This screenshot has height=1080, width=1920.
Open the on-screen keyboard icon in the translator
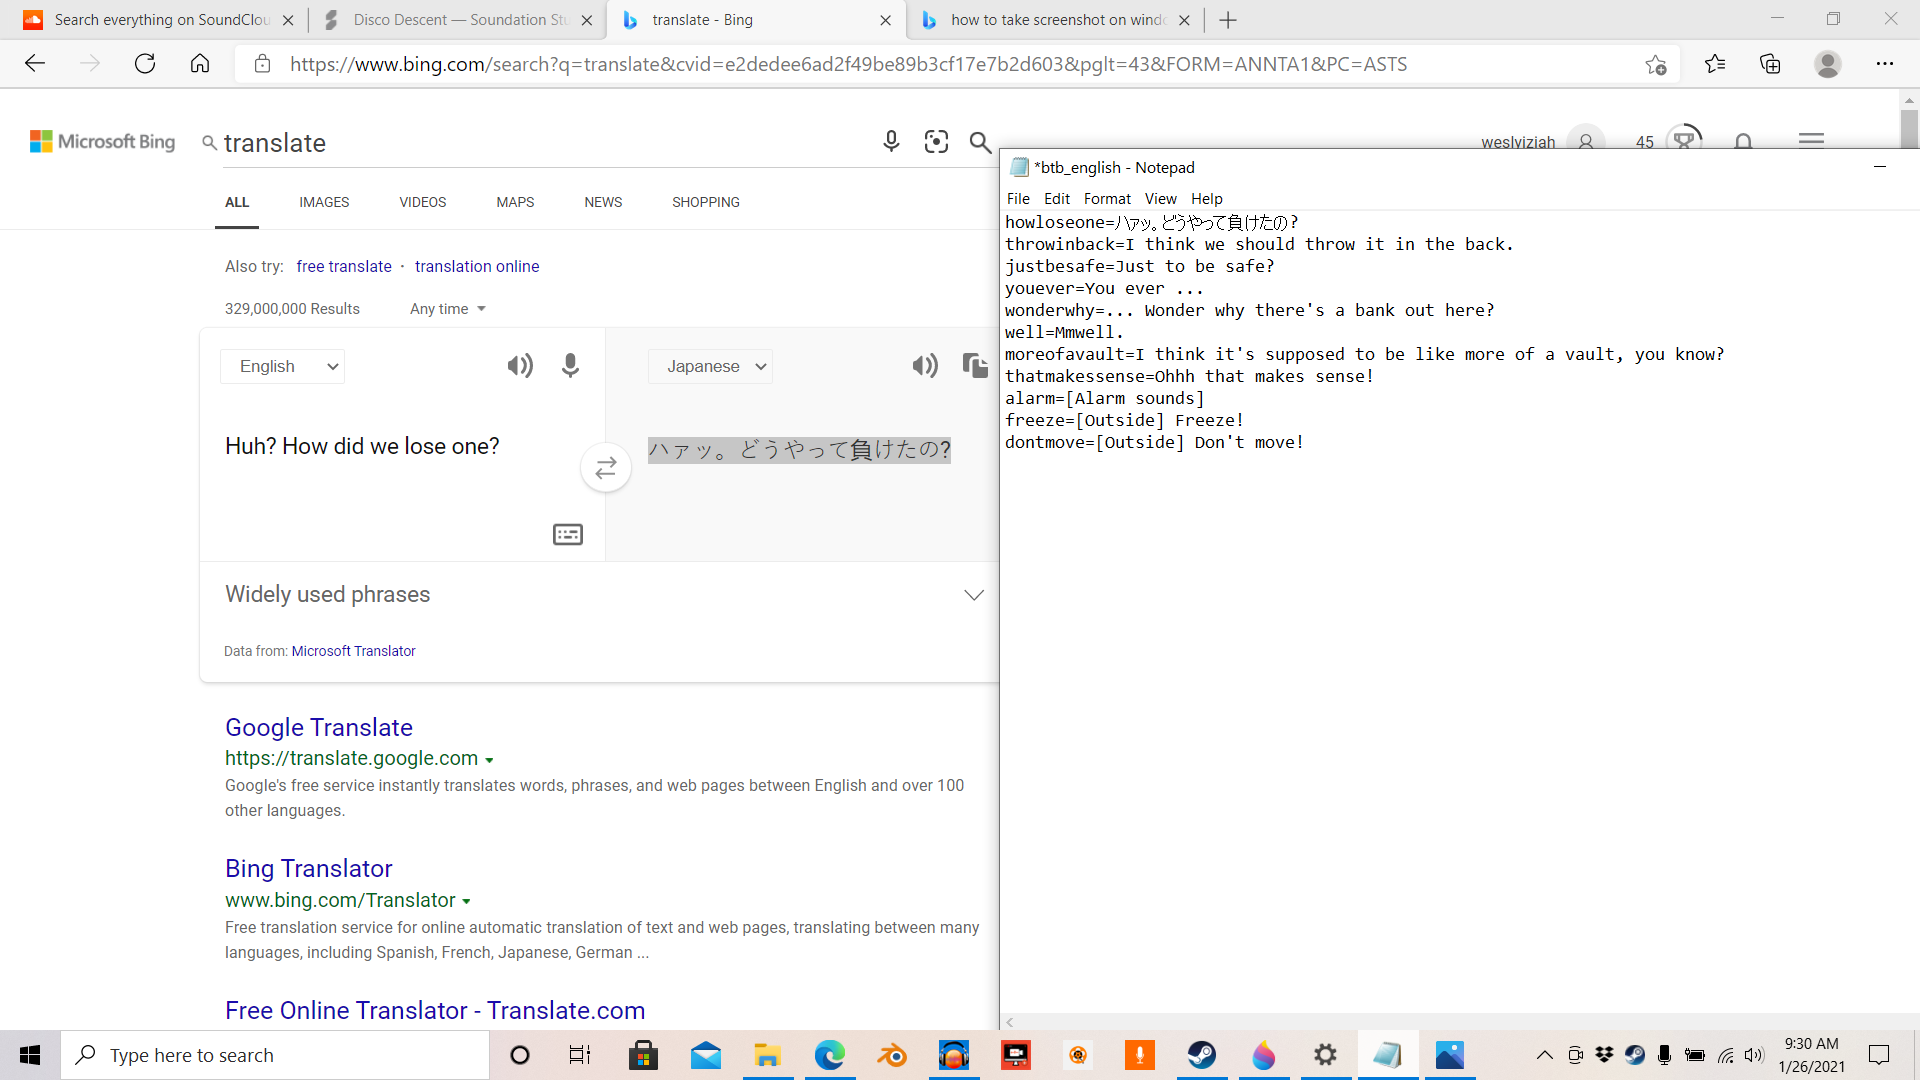pyautogui.click(x=568, y=535)
